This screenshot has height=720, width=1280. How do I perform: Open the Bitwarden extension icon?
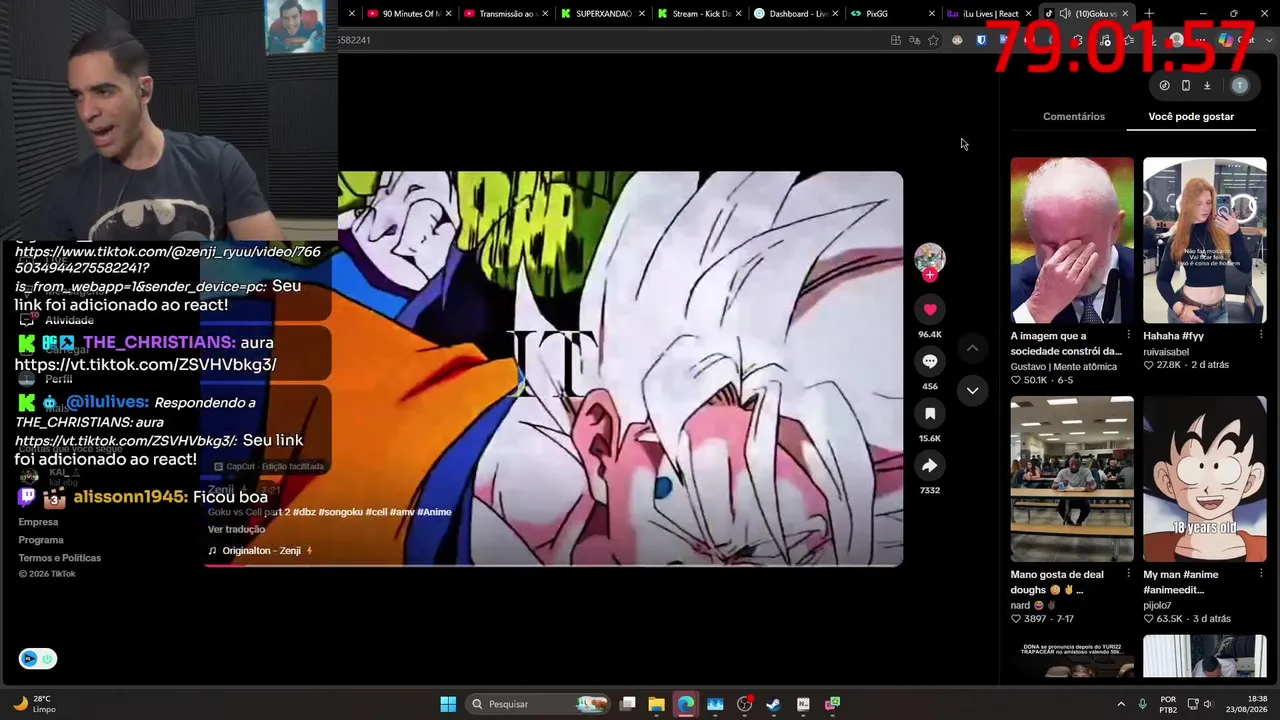click(981, 40)
